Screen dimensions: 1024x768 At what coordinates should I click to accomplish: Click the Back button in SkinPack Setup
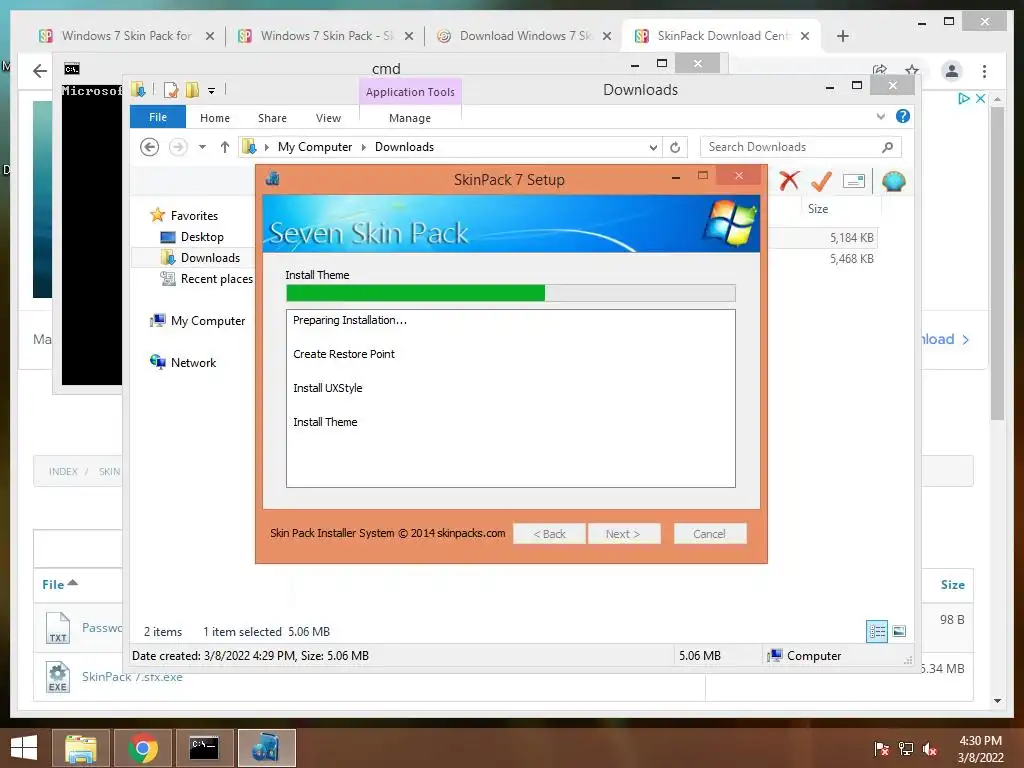point(550,534)
